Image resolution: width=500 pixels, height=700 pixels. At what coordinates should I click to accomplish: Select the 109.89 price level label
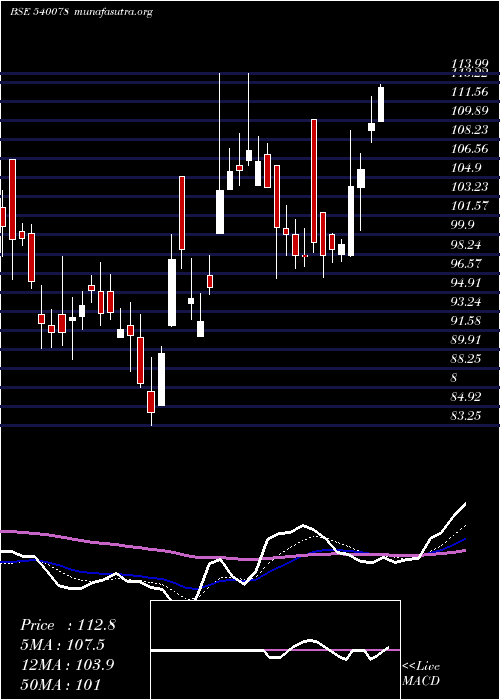[x=469, y=111]
